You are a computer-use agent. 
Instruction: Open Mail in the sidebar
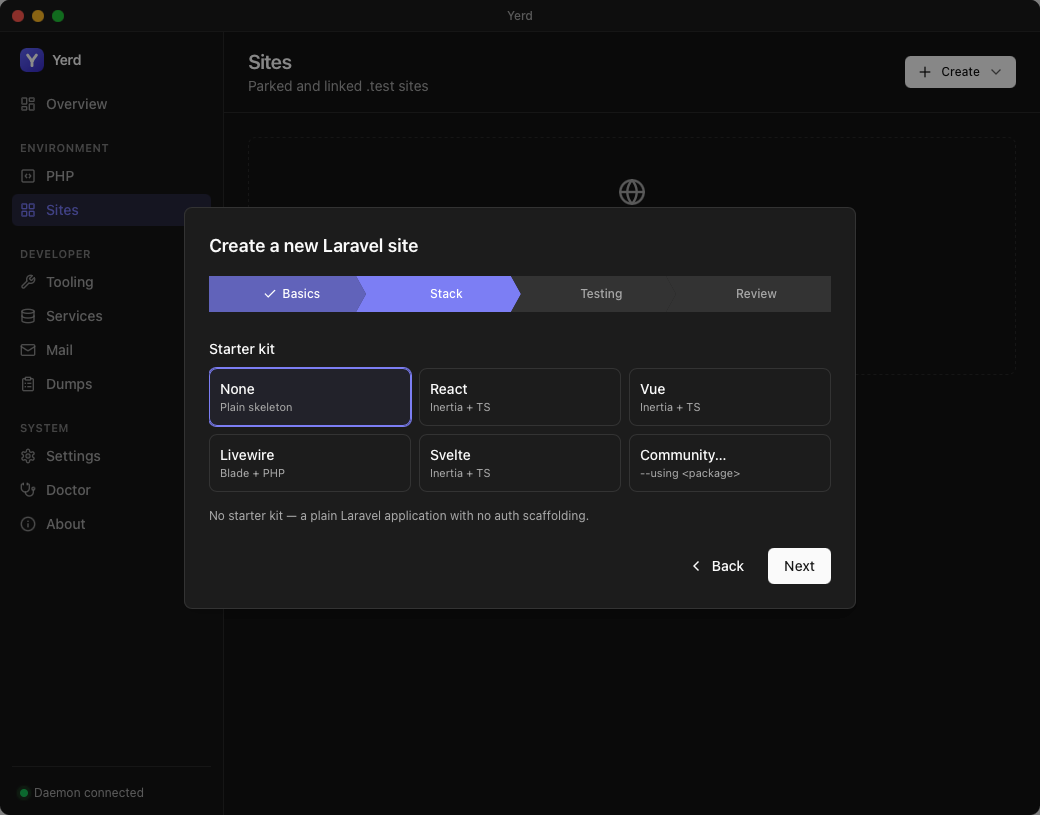tap(111, 350)
